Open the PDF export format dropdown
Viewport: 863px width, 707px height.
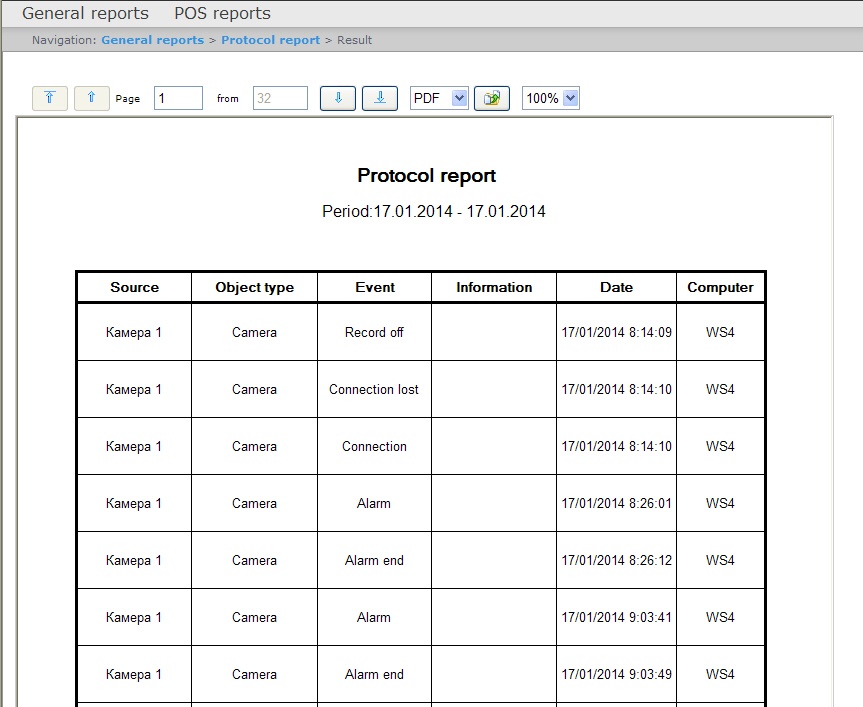pos(439,98)
